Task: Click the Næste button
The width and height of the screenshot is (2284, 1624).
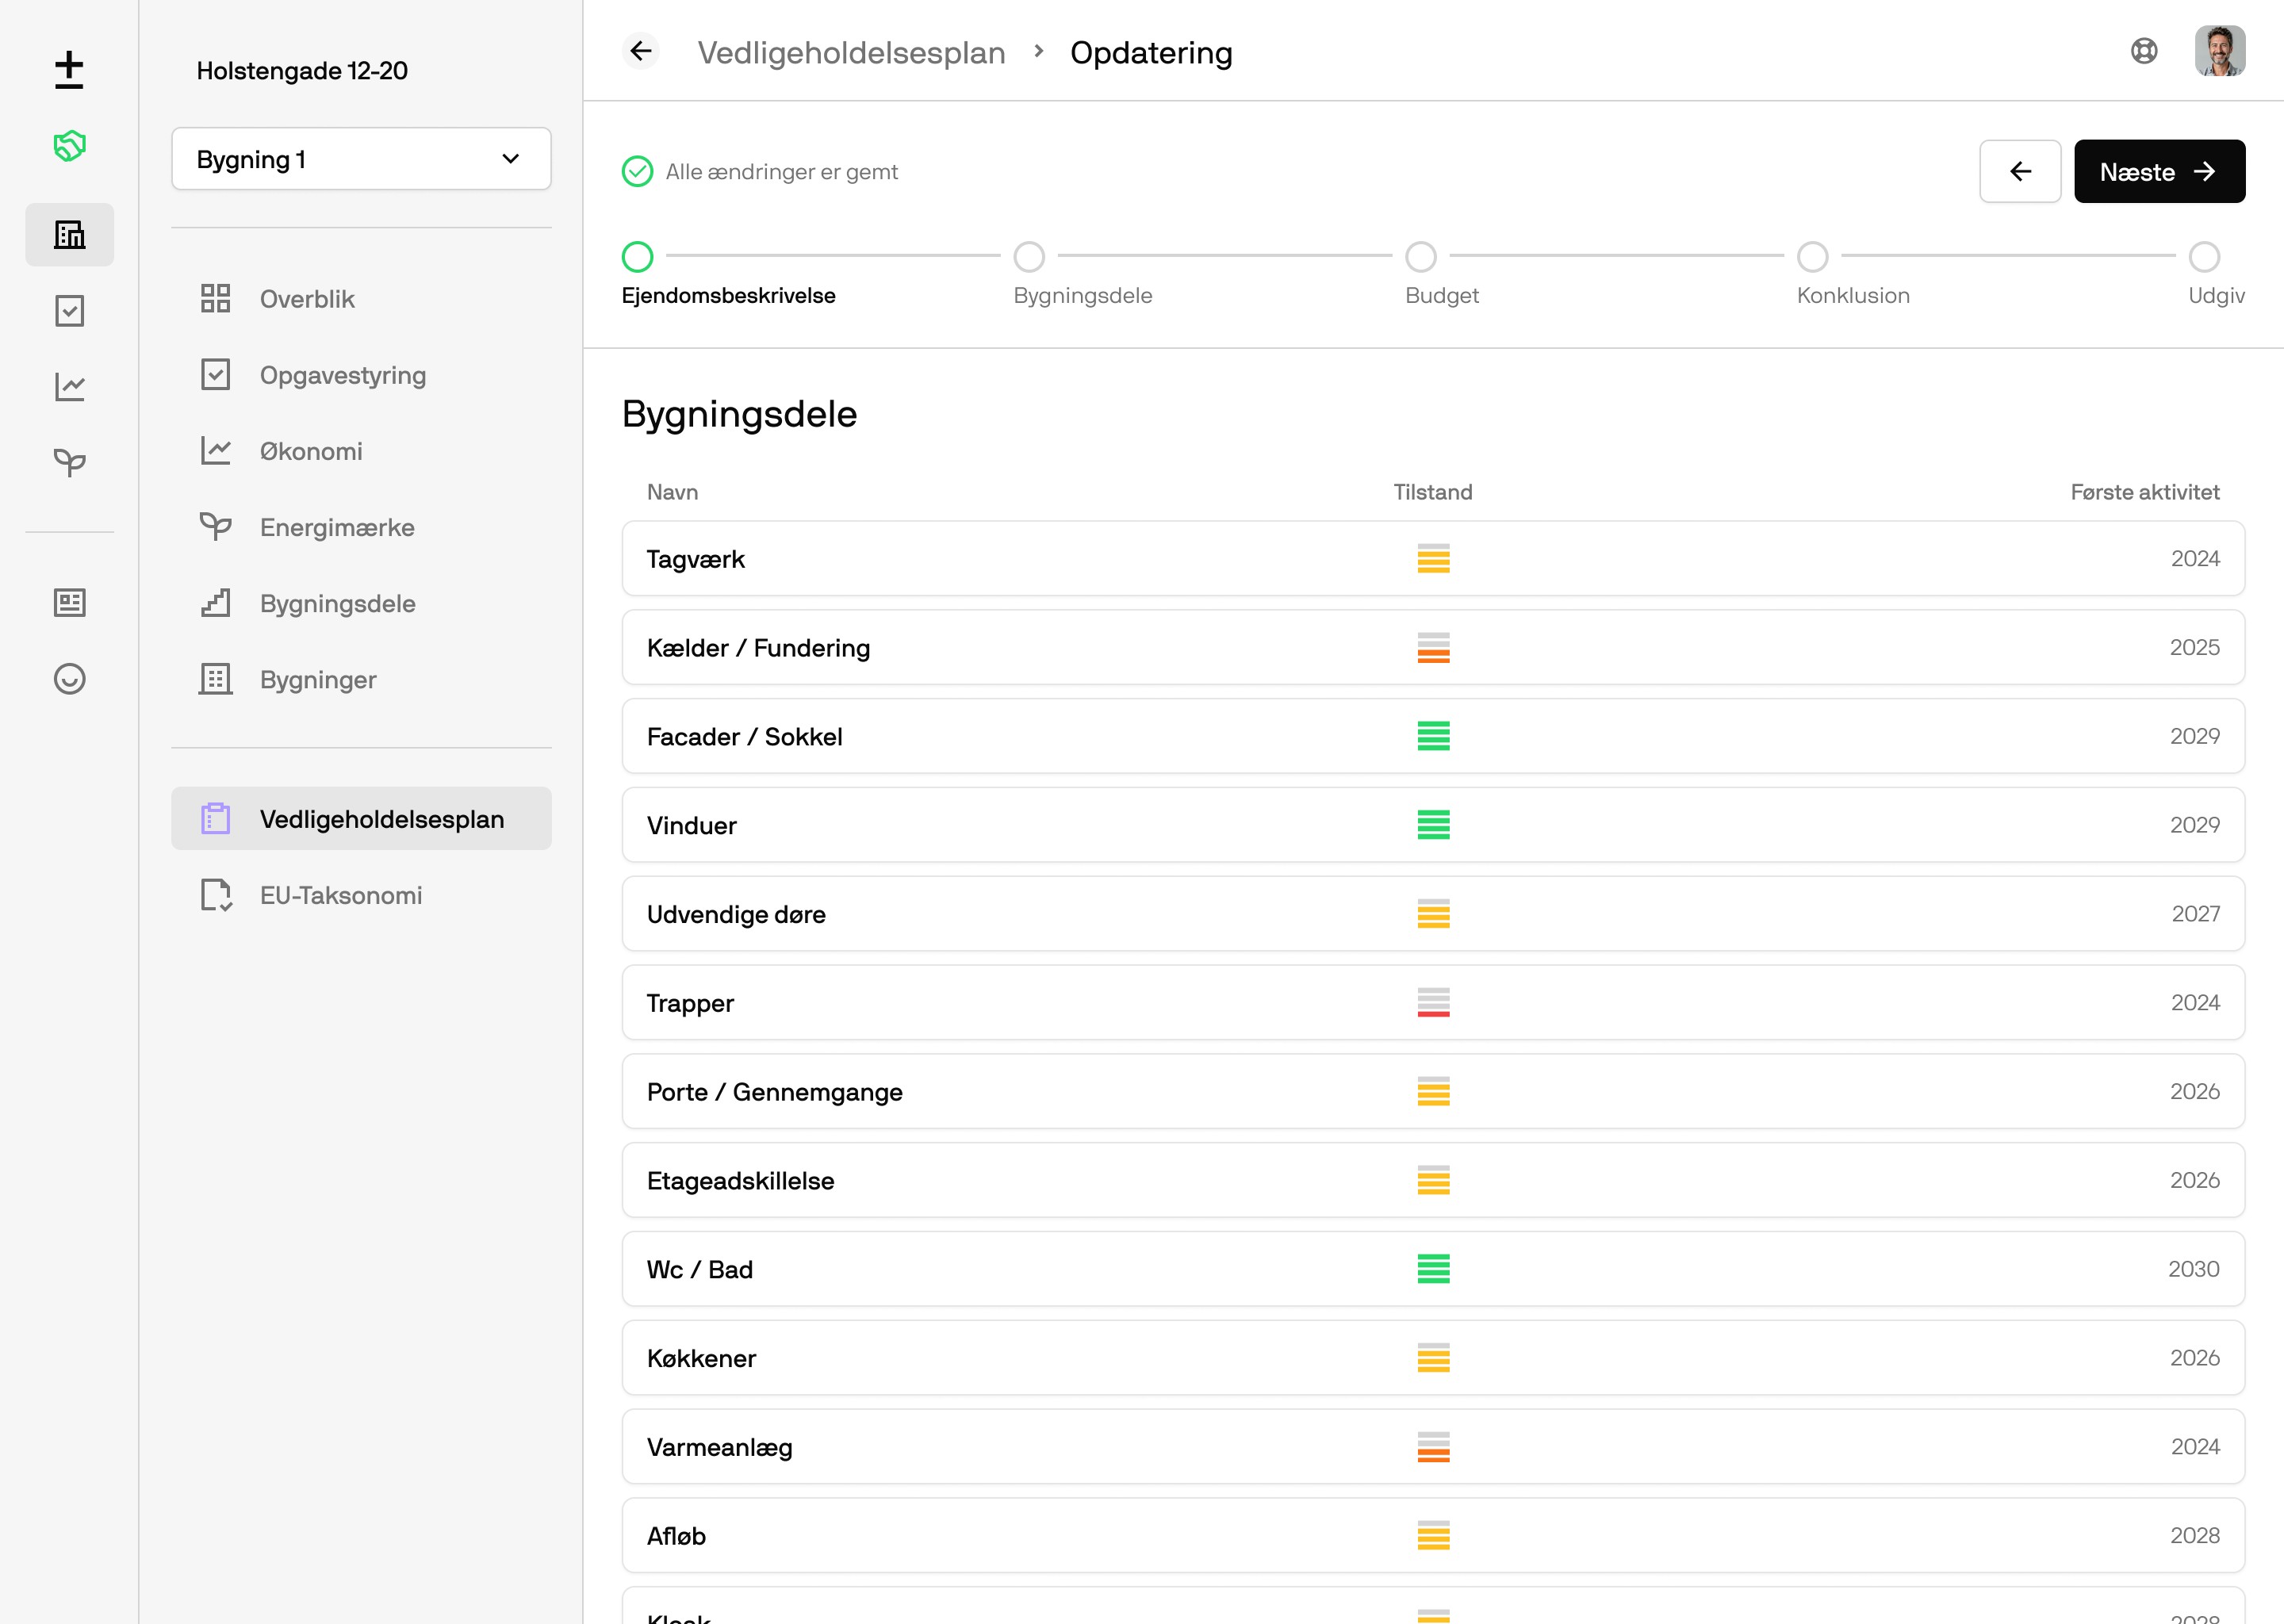Action: point(2158,172)
